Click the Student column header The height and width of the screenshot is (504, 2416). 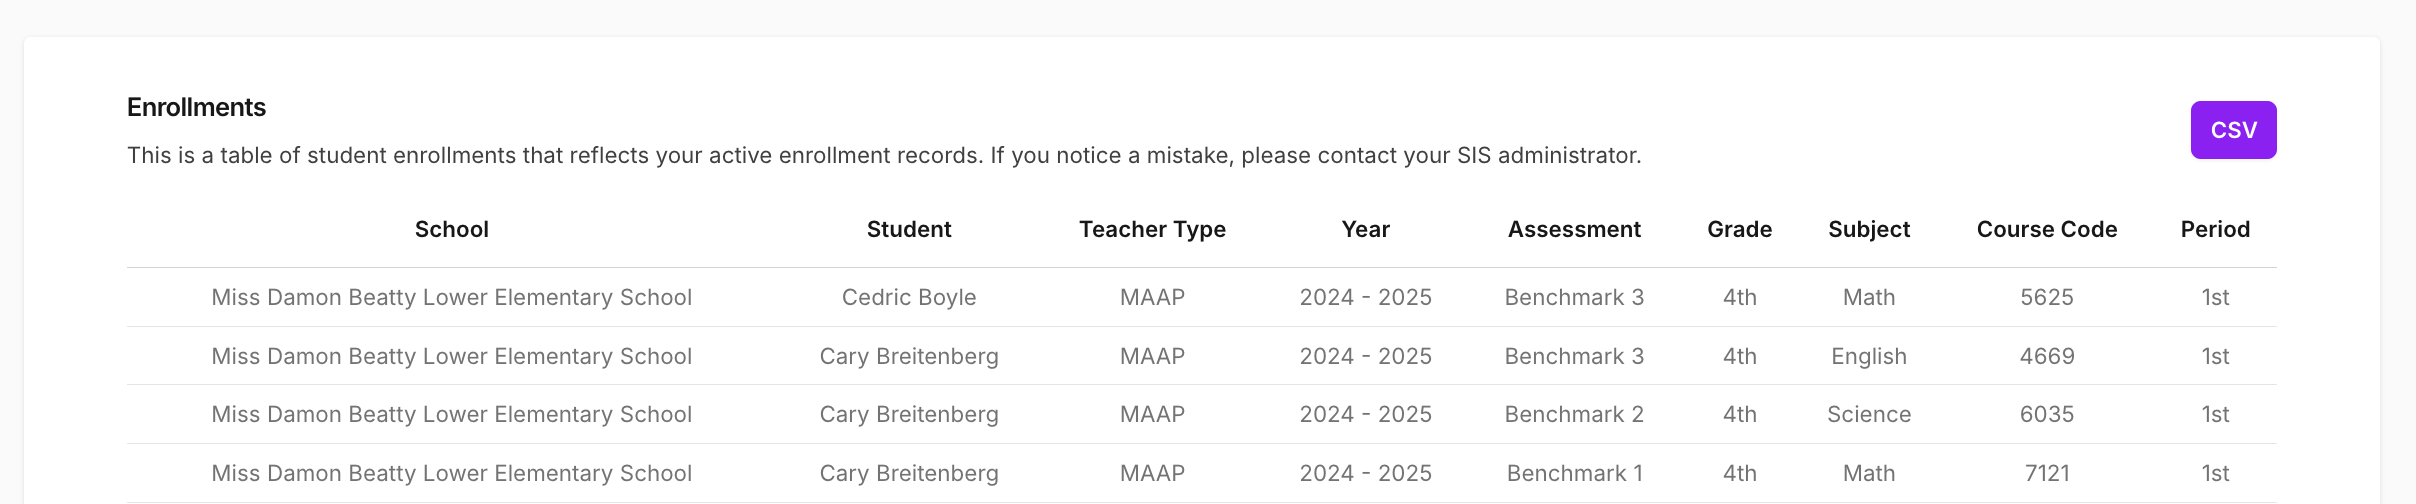[x=908, y=229]
